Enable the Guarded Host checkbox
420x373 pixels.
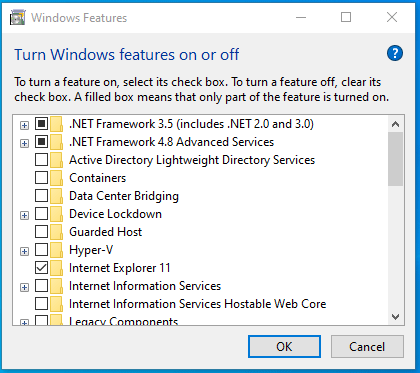41,232
